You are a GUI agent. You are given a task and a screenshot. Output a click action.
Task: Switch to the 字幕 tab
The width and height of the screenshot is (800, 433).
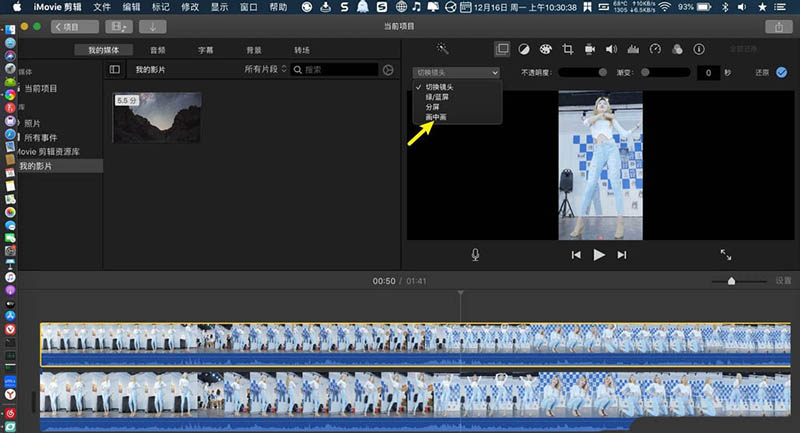205,49
